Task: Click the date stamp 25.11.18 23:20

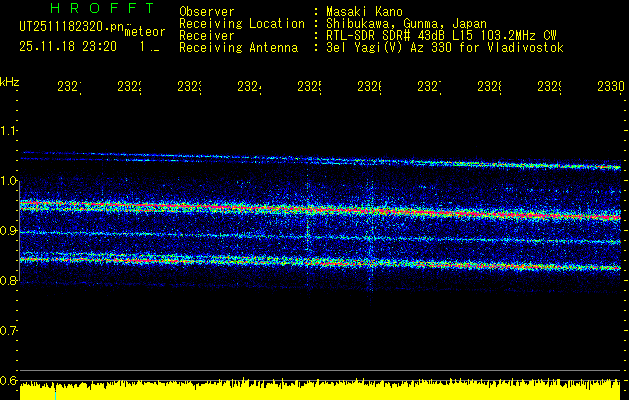Action: (68, 47)
